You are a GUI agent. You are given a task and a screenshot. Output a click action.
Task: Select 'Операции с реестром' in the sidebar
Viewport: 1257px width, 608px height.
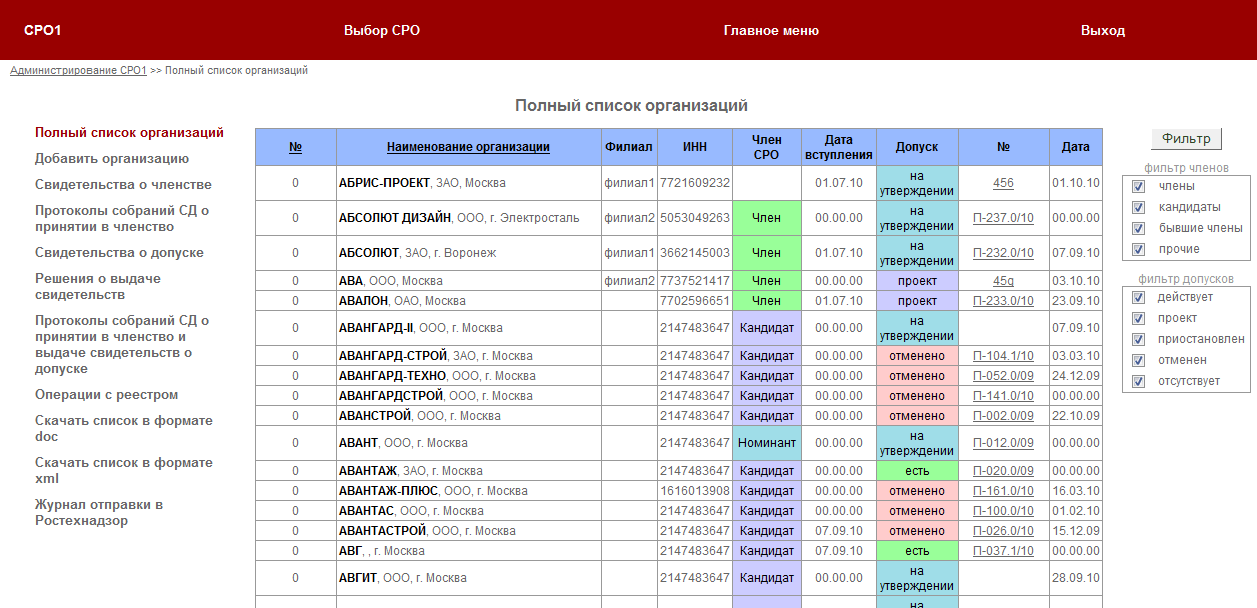coord(106,395)
